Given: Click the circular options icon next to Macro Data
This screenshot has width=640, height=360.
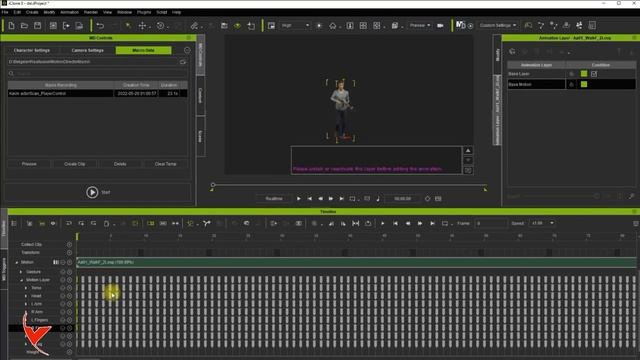Looking at the screenshot, I should 187,50.
